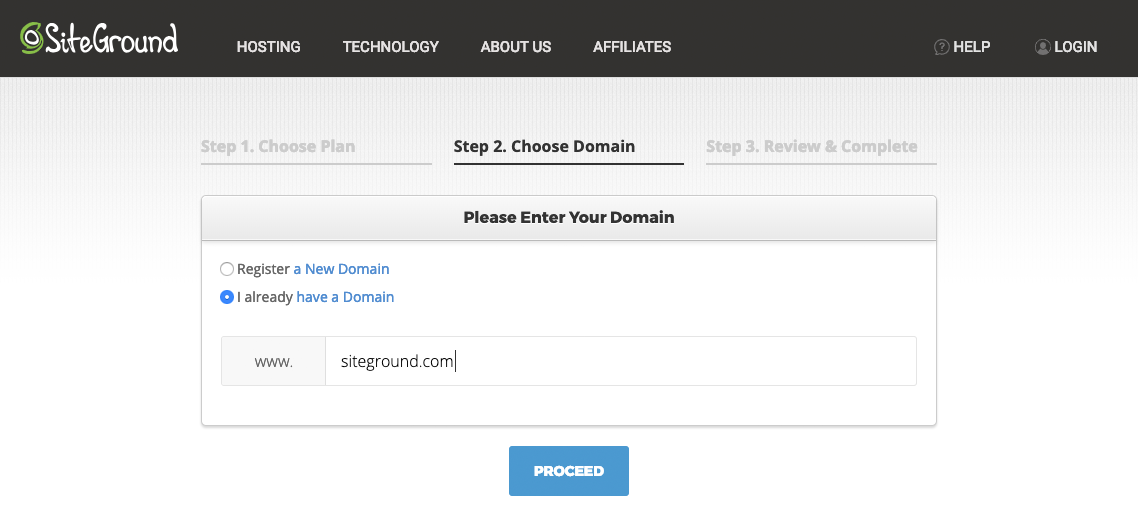This screenshot has height=516, width=1138.
Task: Click the PROCEED button
Action: coord(568,471)
